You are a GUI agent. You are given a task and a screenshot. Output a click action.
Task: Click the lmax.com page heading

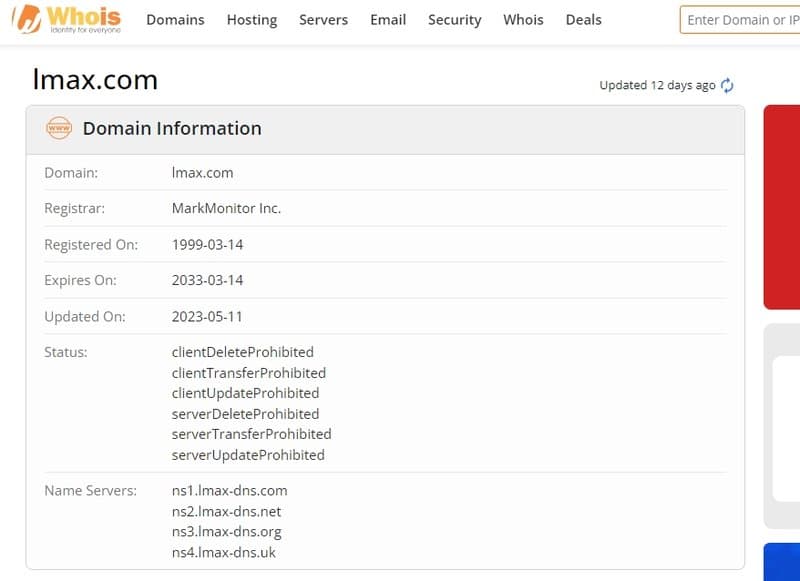(96, 80)
